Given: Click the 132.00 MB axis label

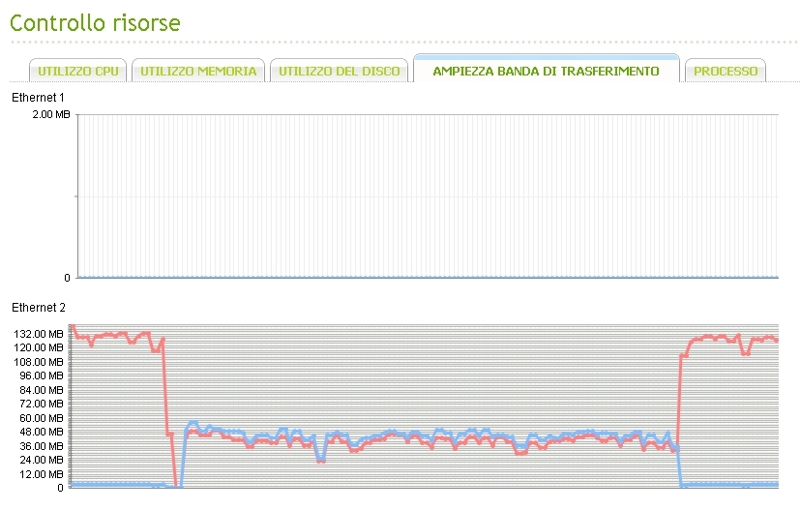Looking at the screenshot, I should 39,333.
